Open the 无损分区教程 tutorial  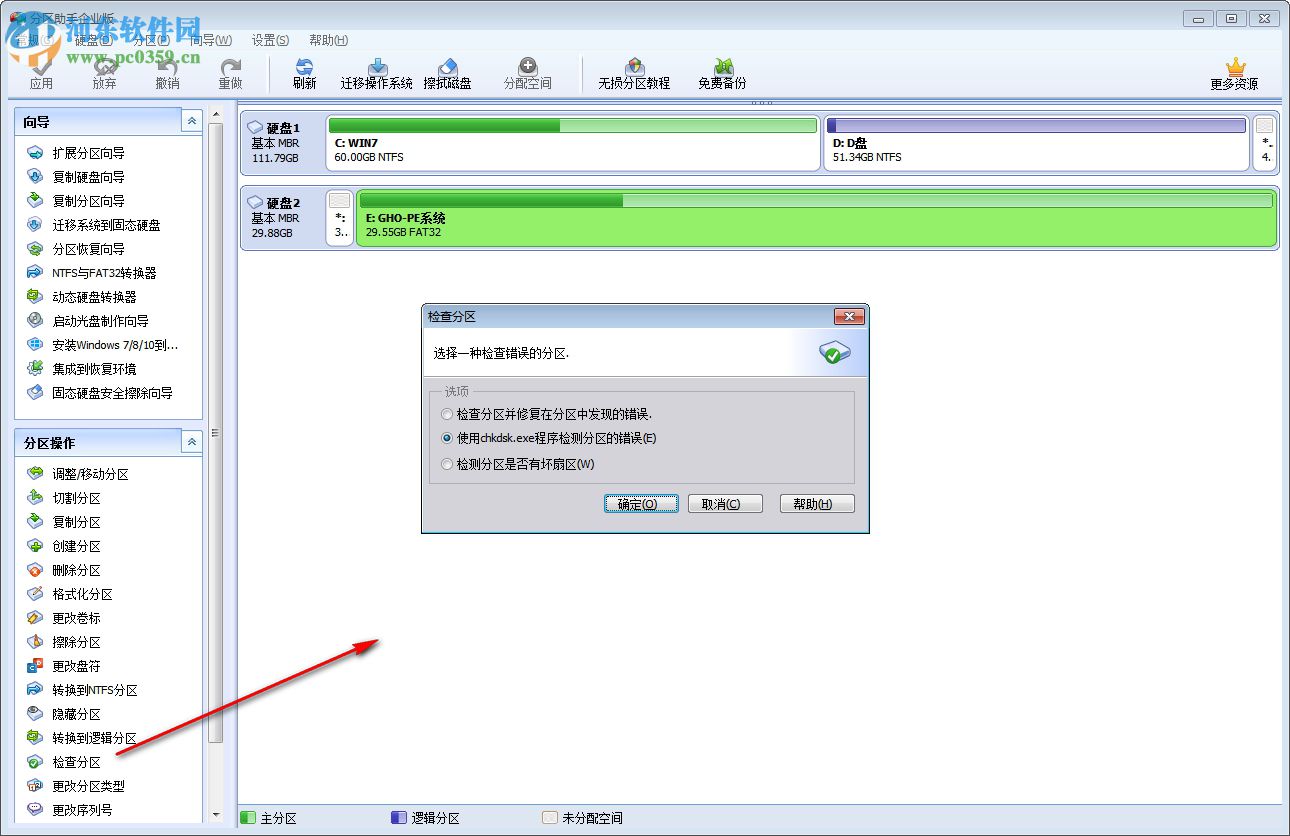pos(636,73)
